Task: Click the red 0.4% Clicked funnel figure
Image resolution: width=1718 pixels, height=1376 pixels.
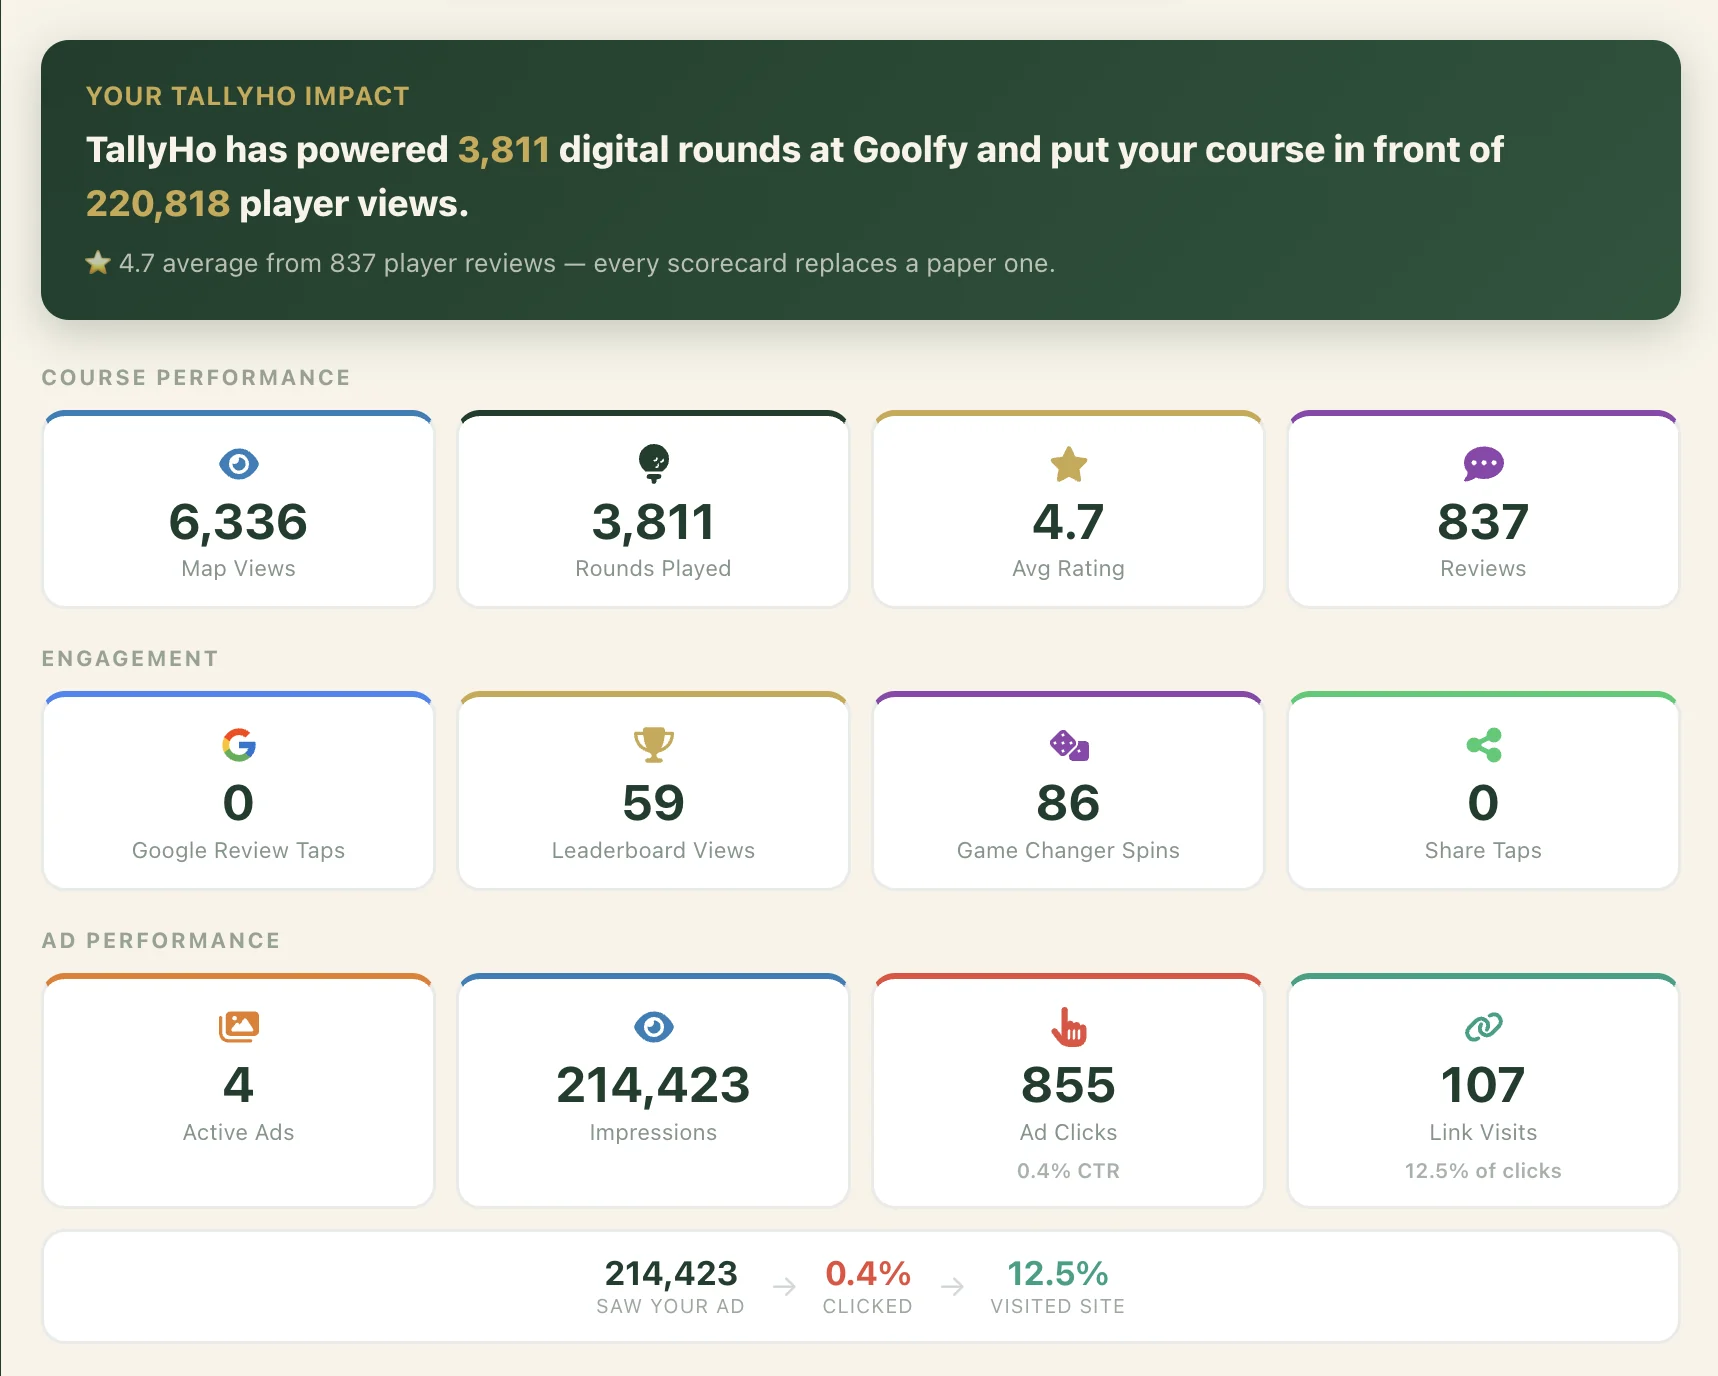Action: pos(868,1274)
